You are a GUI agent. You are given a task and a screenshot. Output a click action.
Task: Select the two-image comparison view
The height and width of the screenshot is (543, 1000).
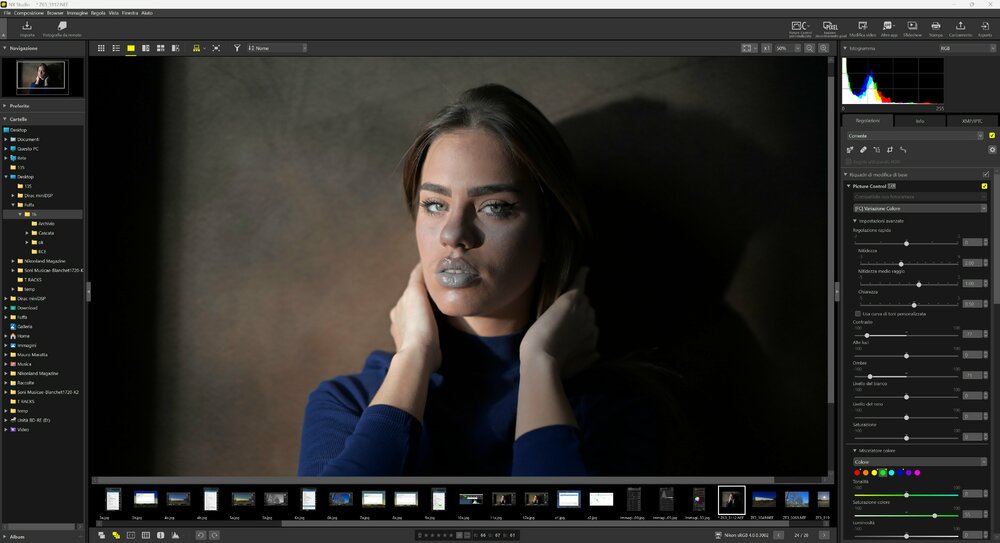(x=145, y=48)
